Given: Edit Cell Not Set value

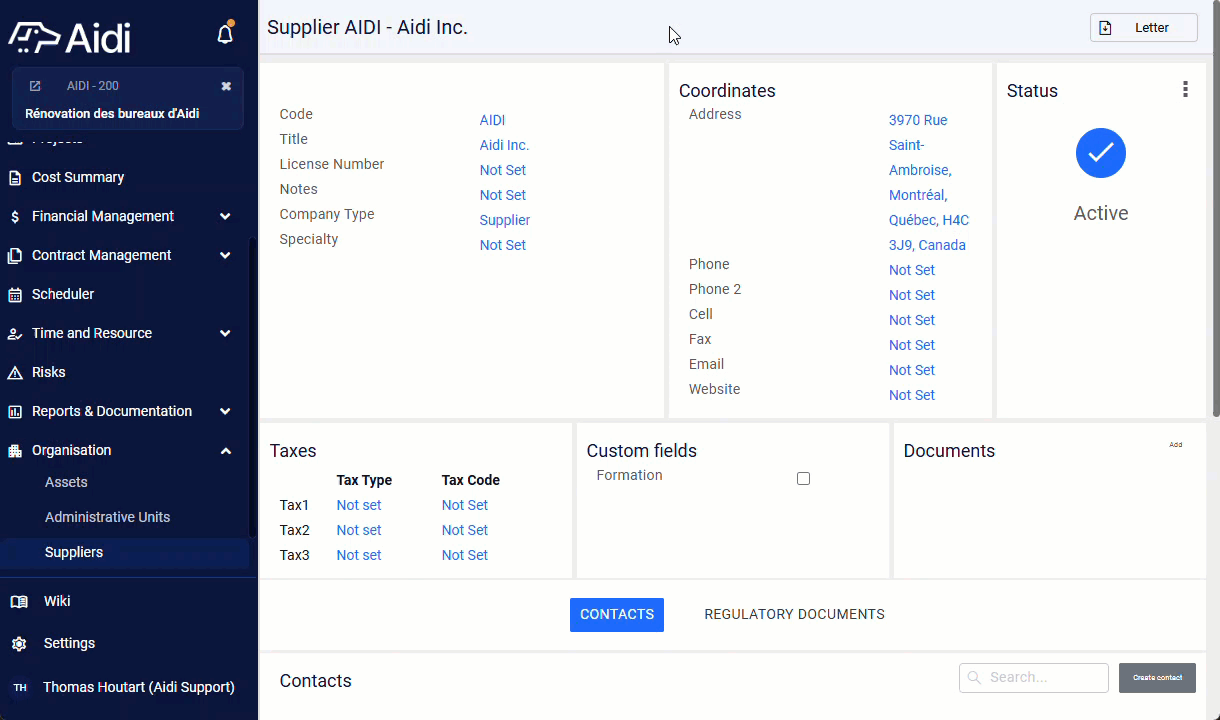Looking at the screenshot, I should point(912,320).
